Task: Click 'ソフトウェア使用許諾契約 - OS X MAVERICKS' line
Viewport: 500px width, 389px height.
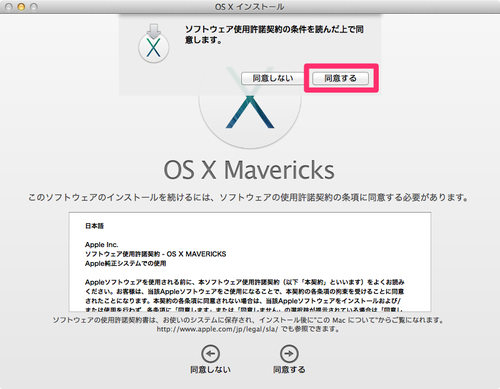Action: point(155,254)
